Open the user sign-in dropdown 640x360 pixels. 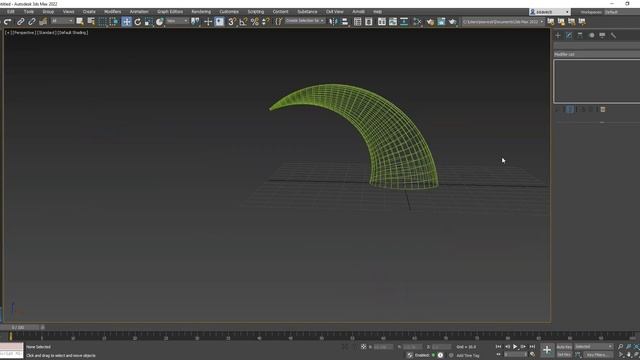point(549,12)
